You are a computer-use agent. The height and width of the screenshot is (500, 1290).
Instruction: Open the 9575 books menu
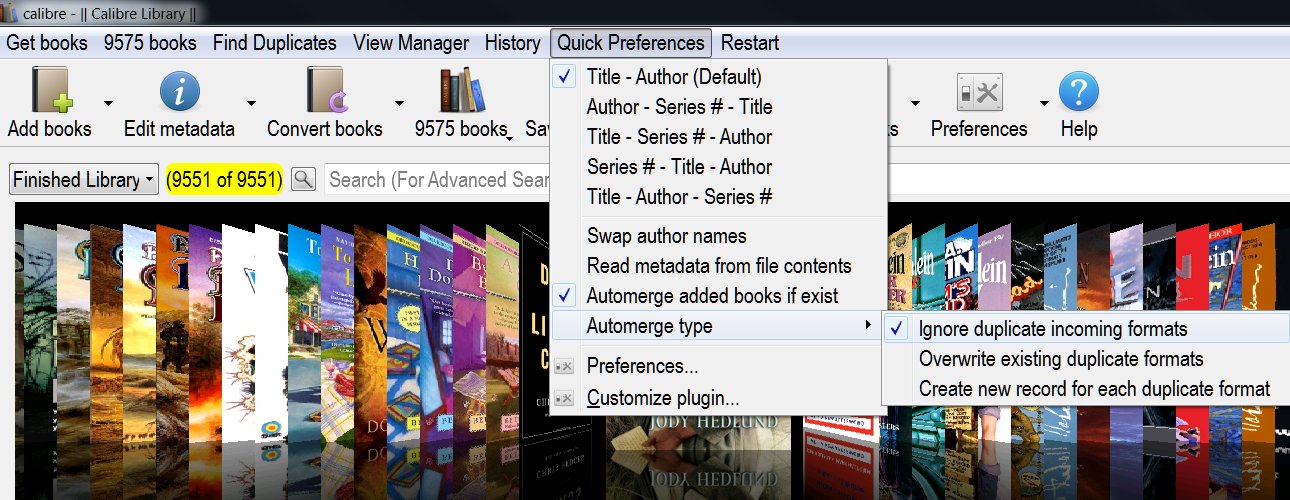(x=150, y=43)
